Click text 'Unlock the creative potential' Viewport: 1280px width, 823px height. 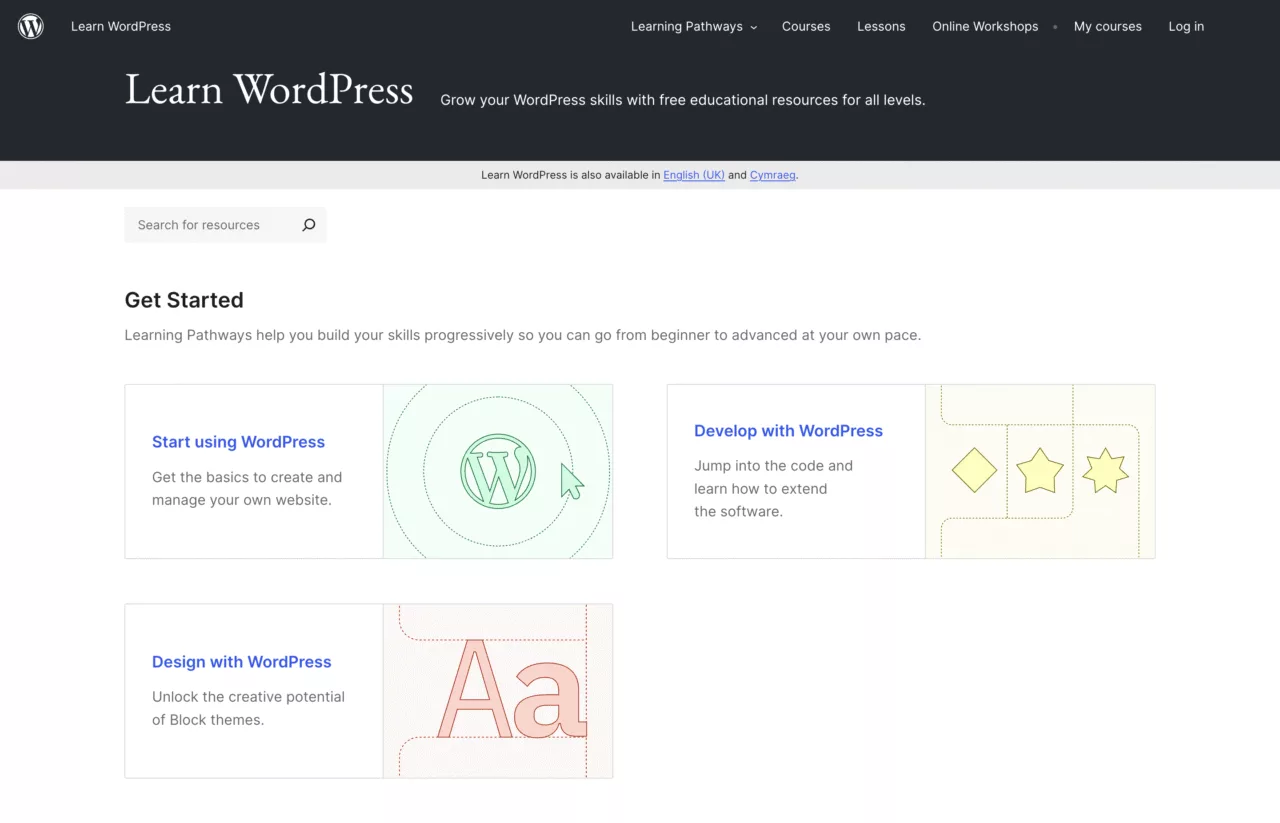(248, 697)
